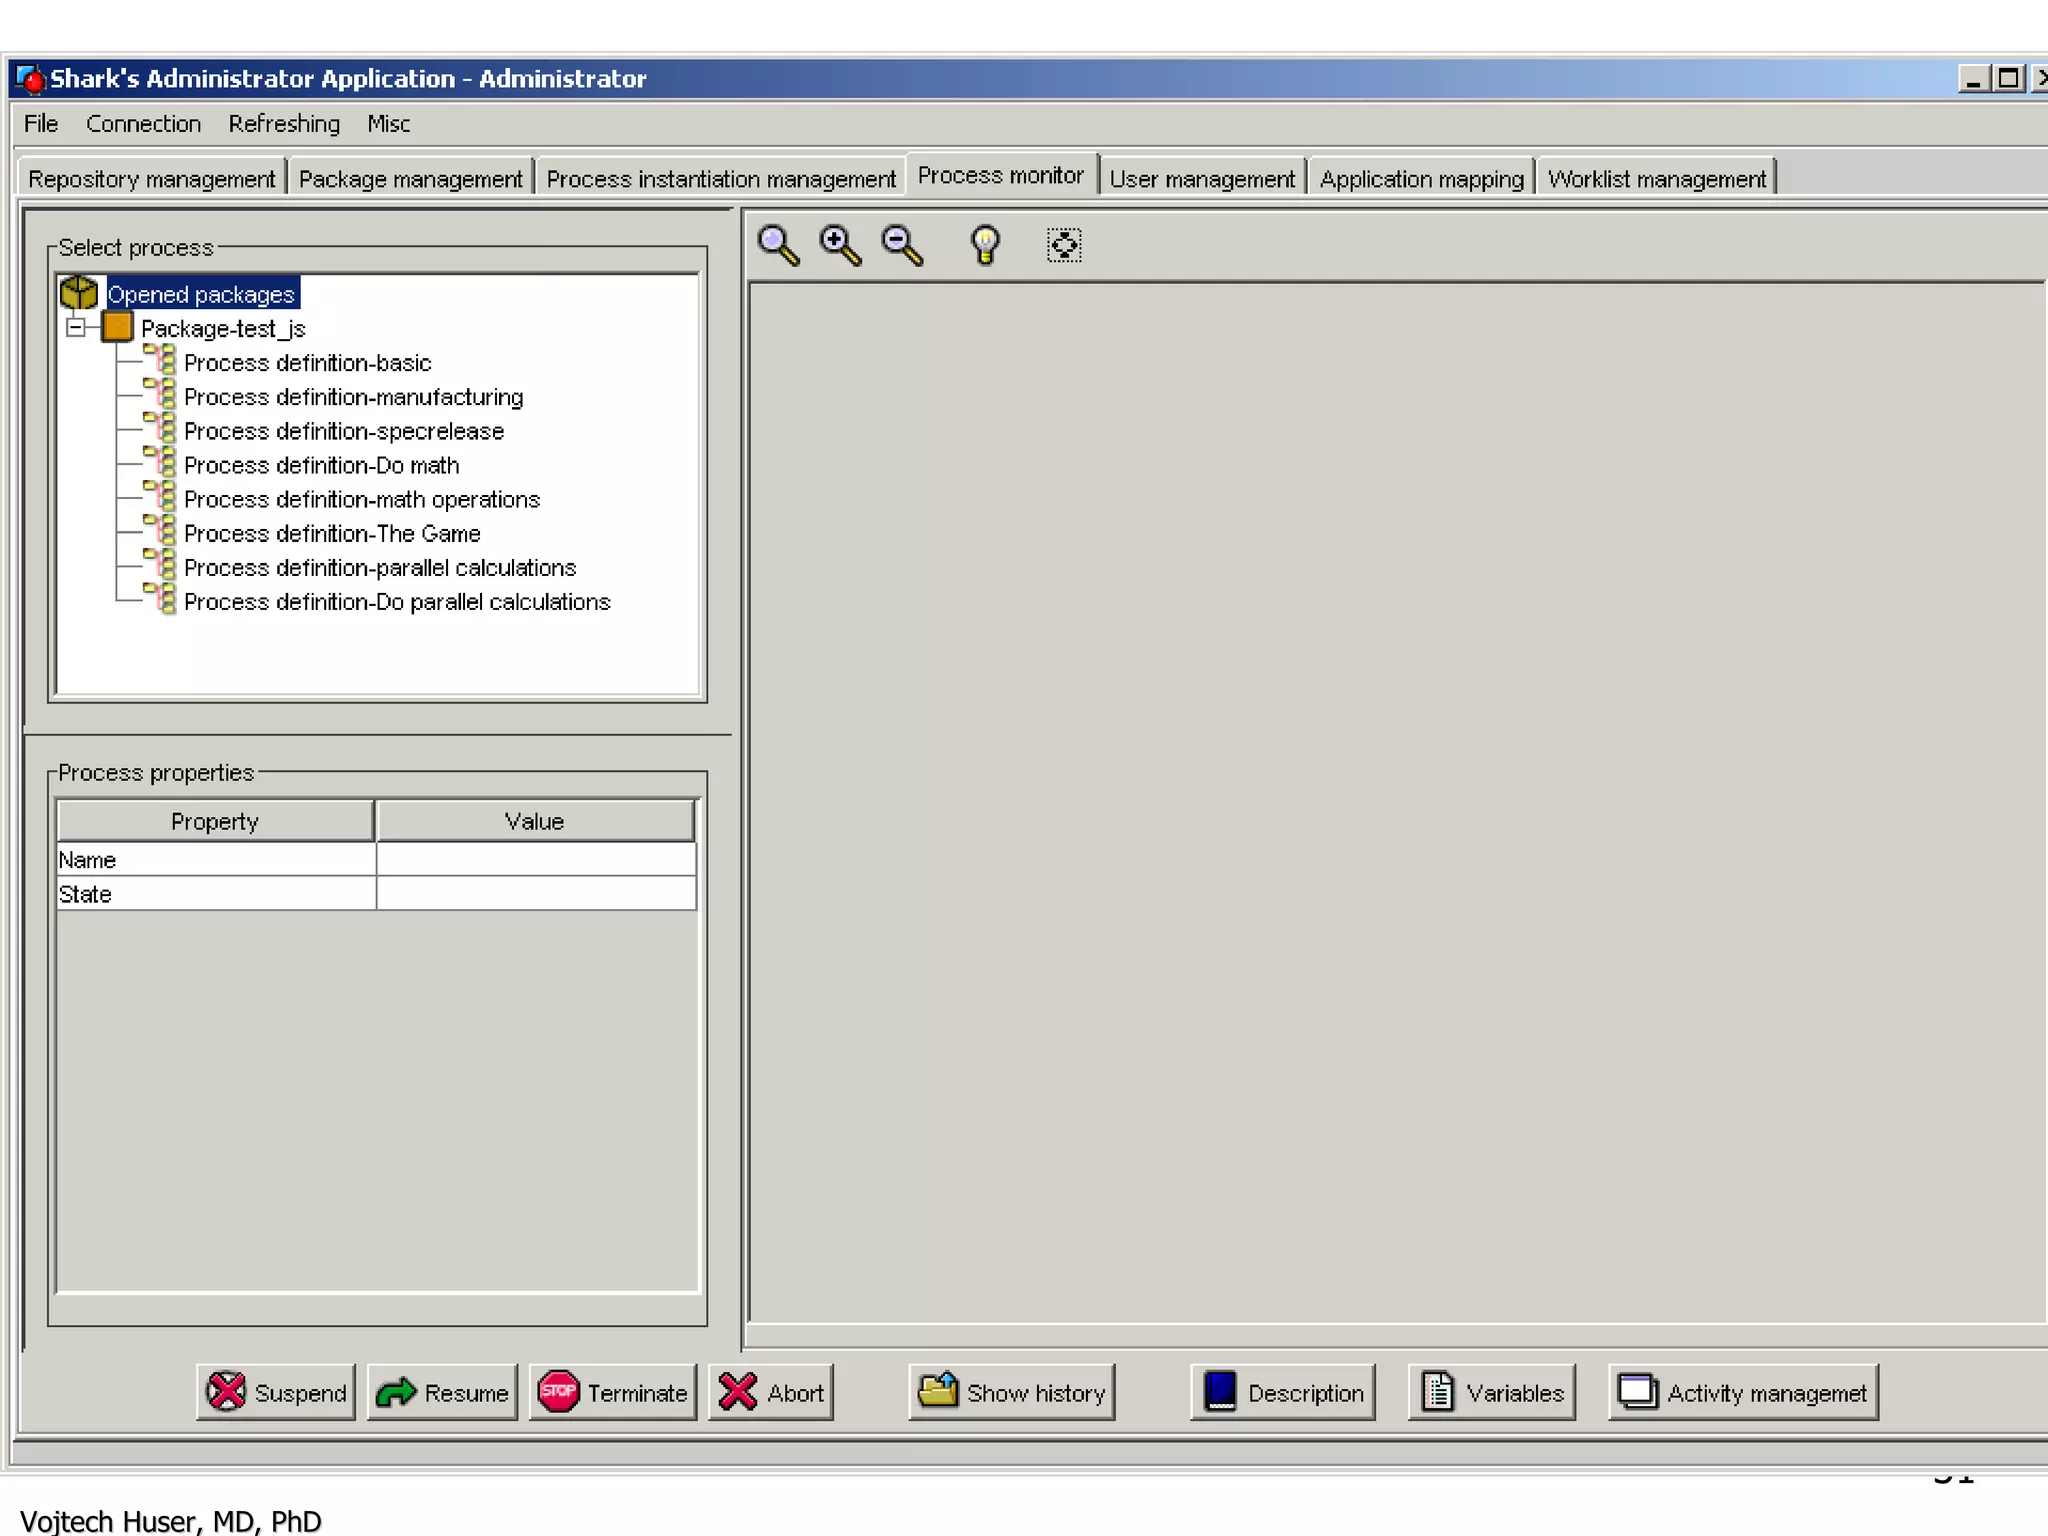2048x1536 pixels.
Task: Click the Show history button
Action: pyautogui.click(x=1012, y=1392)
